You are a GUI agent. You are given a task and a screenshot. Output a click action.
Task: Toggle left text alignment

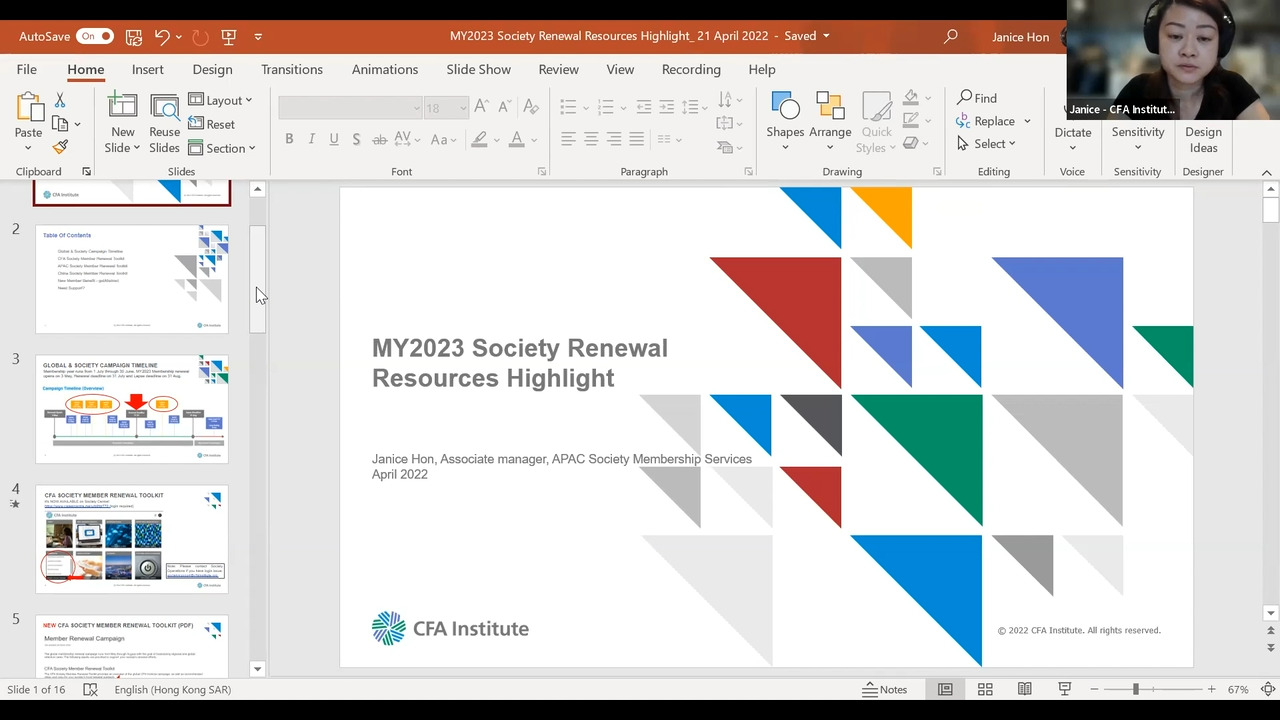click(x=568, y=139)
